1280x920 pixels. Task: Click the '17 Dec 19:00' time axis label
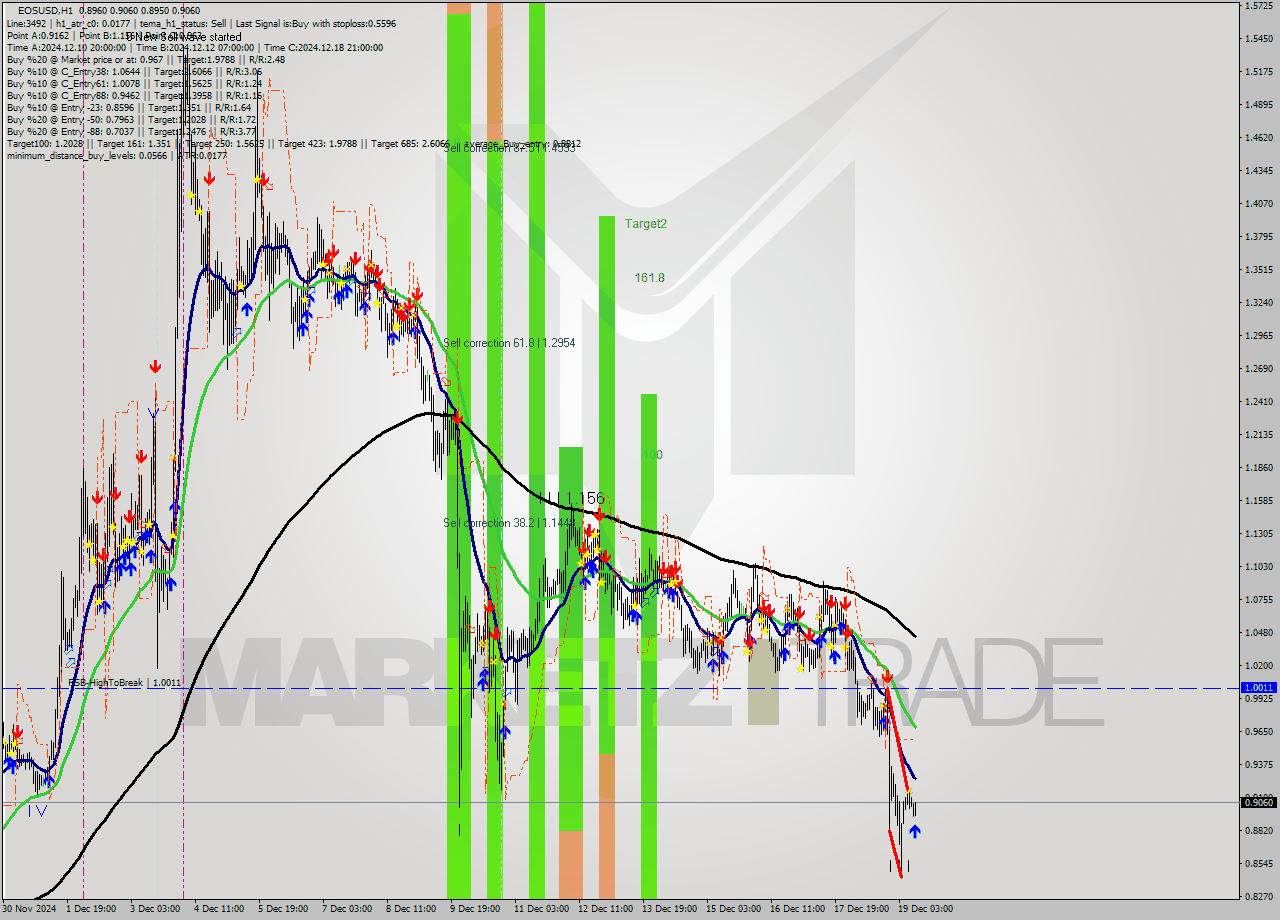point(861,909)
